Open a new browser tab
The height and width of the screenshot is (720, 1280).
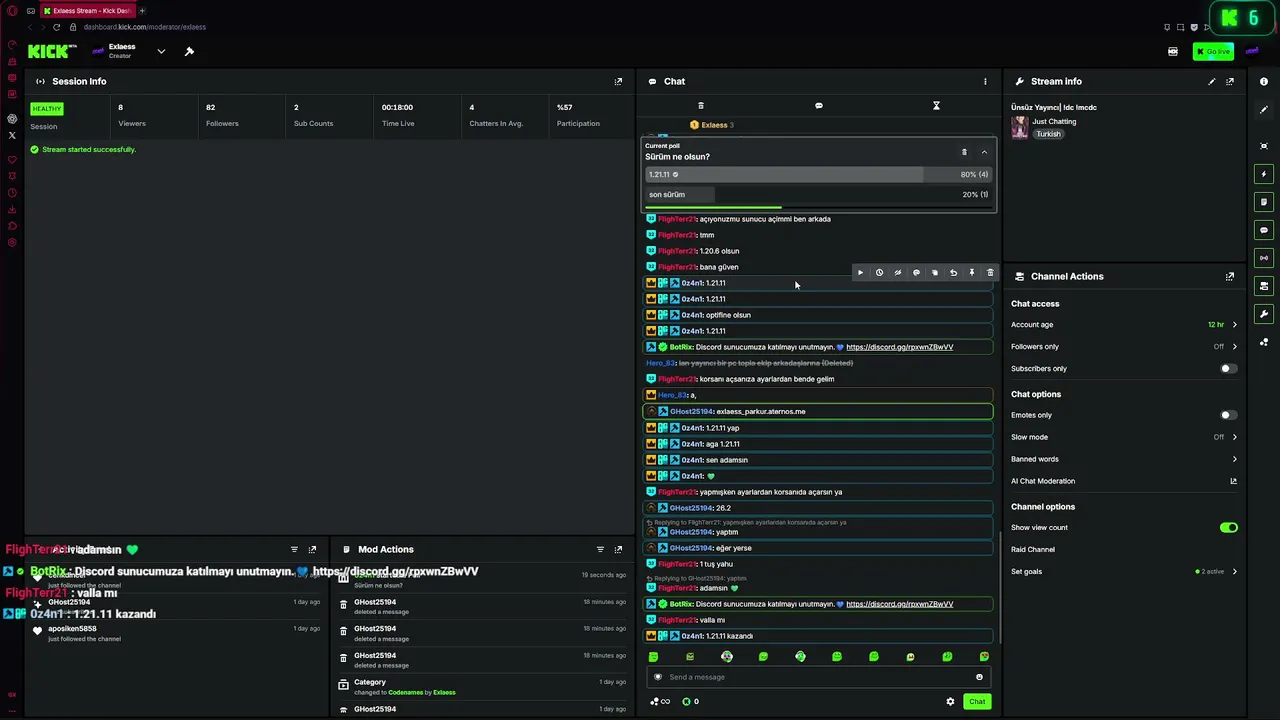click(142, 10)
